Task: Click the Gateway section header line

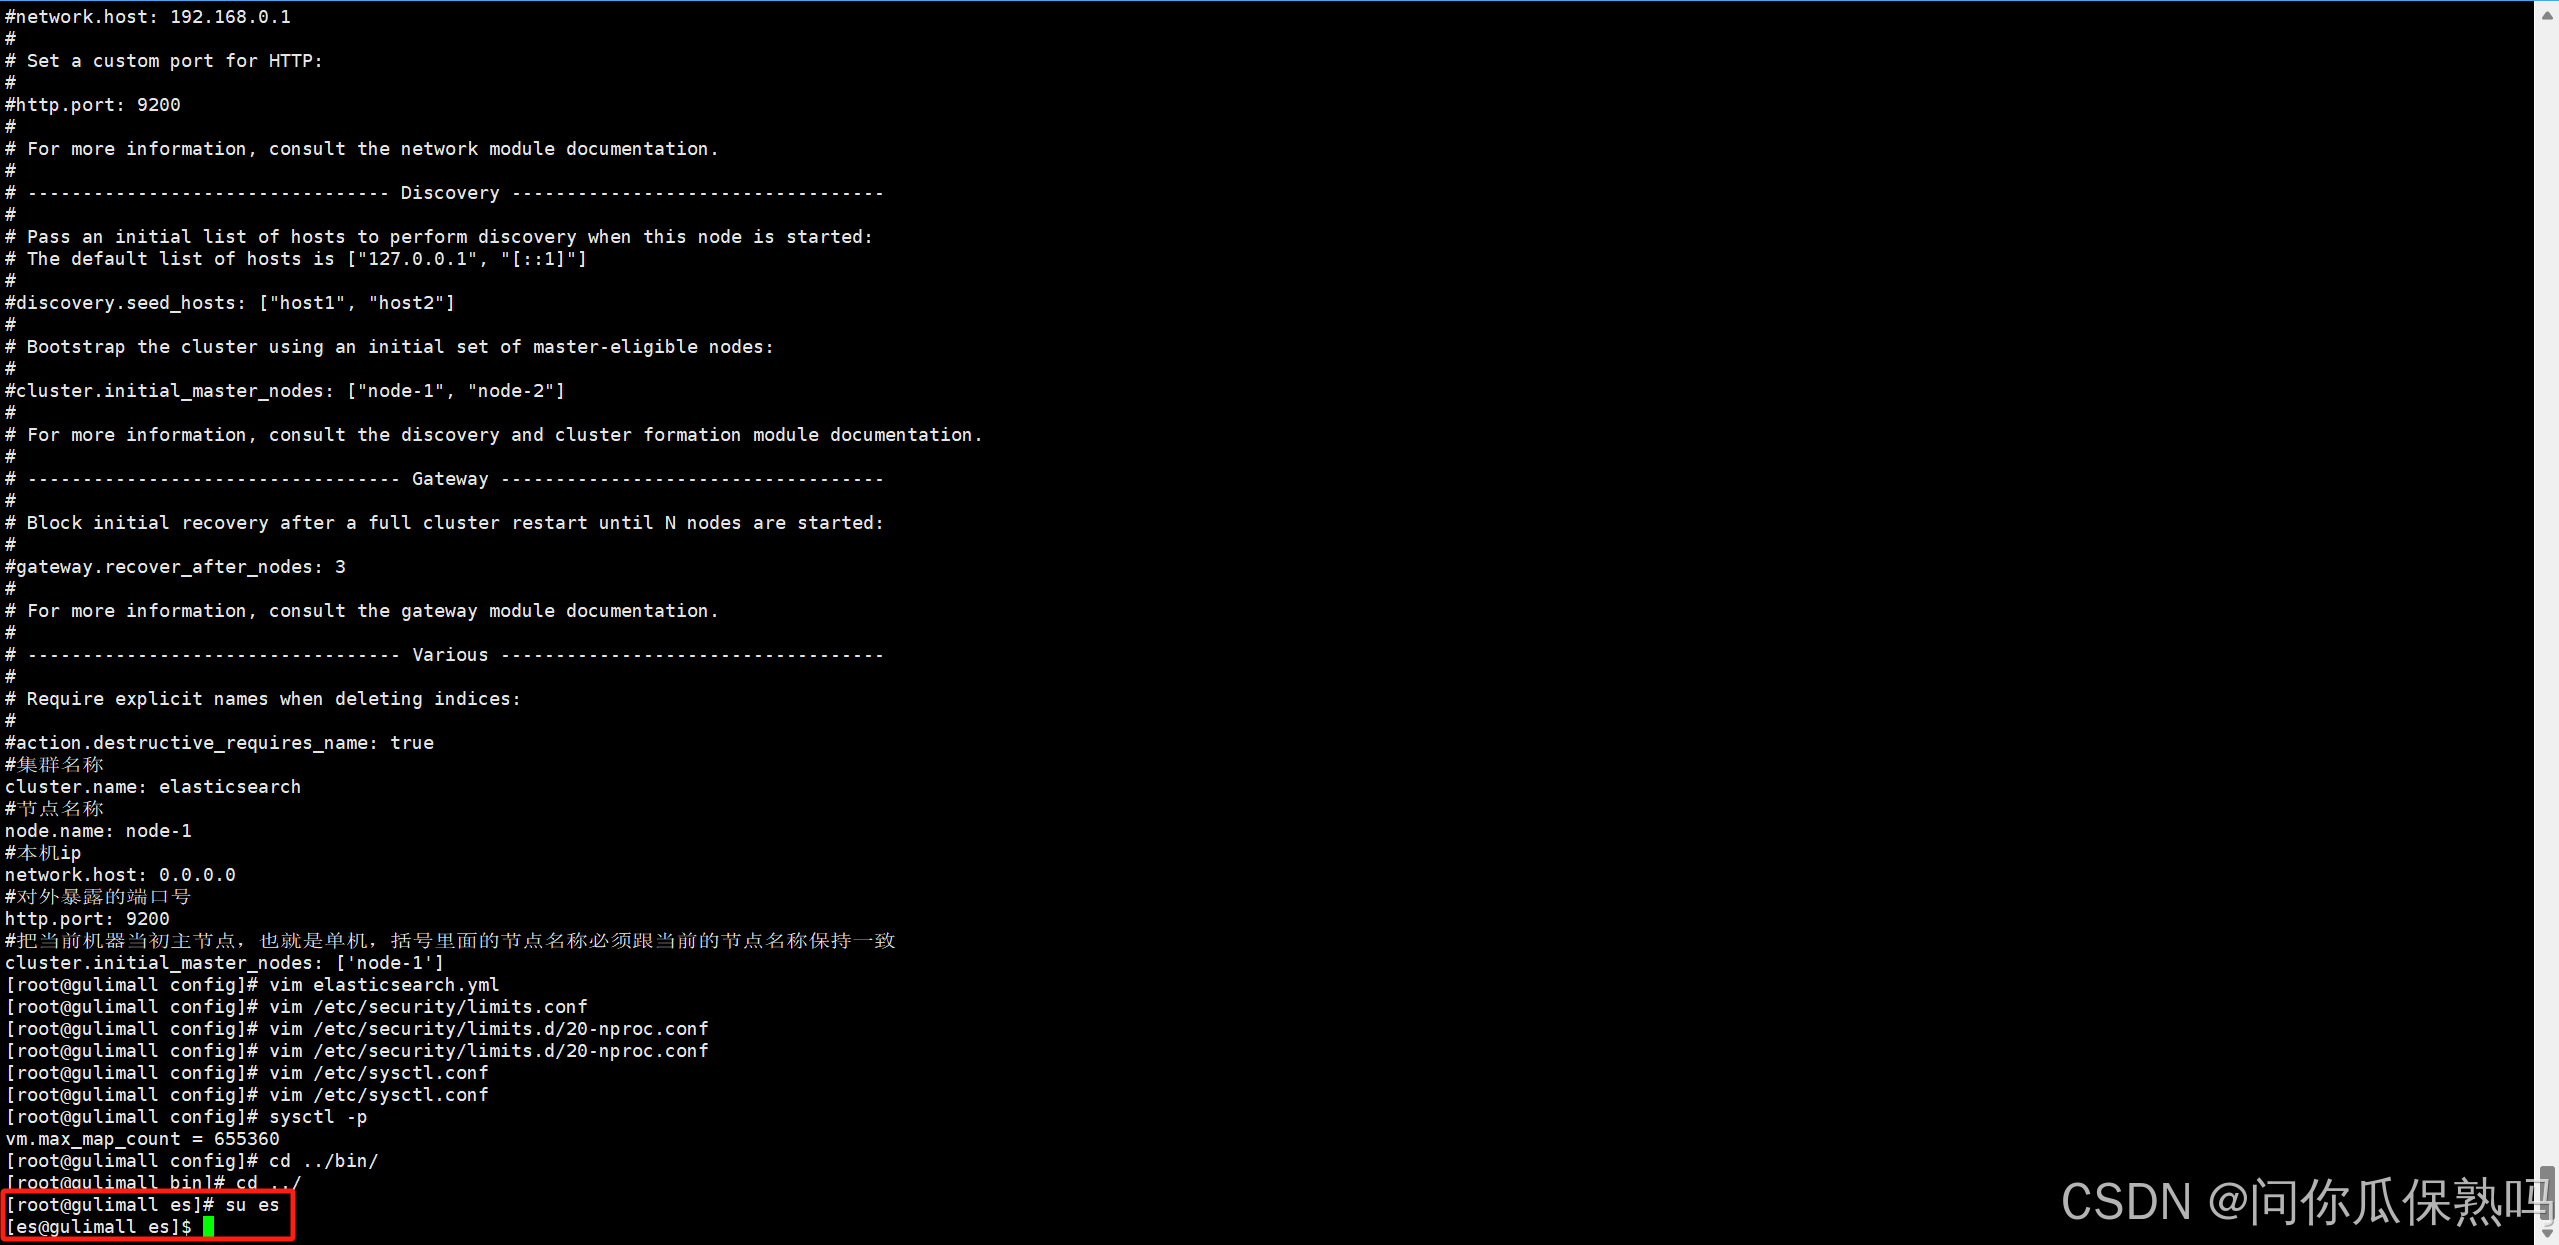Action: (x=449, y=479)
